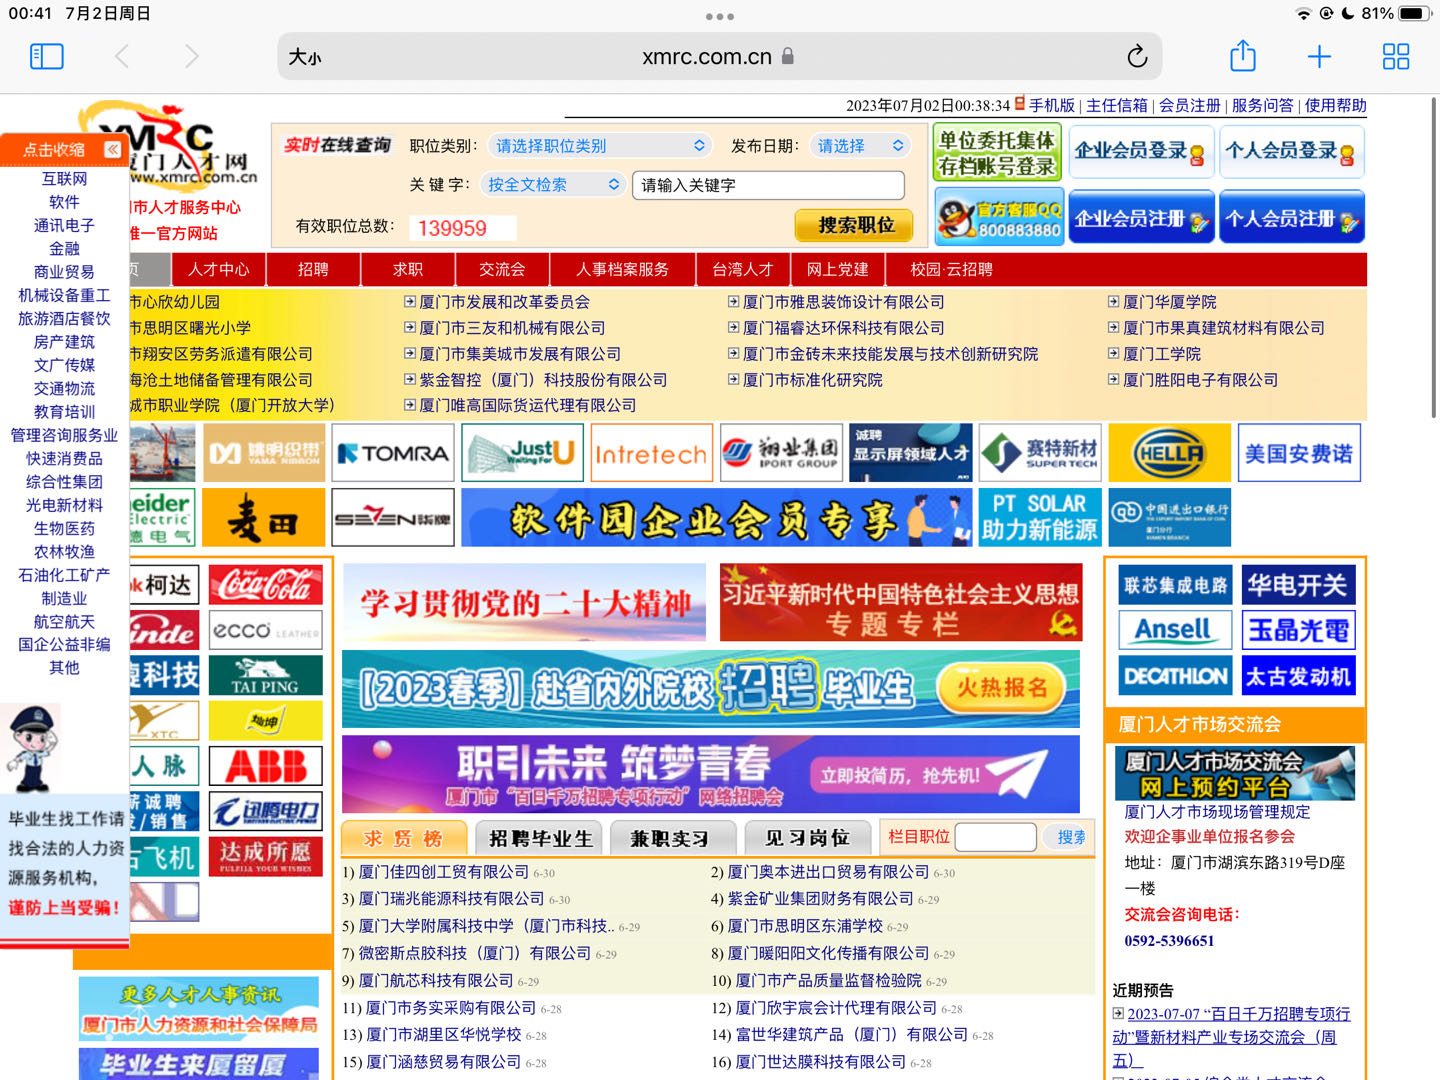Click the 港务集团 PORT GROUP logo
This screenshot has width=1440, height=1080.
pyautogui.click(x=780, y=453)
